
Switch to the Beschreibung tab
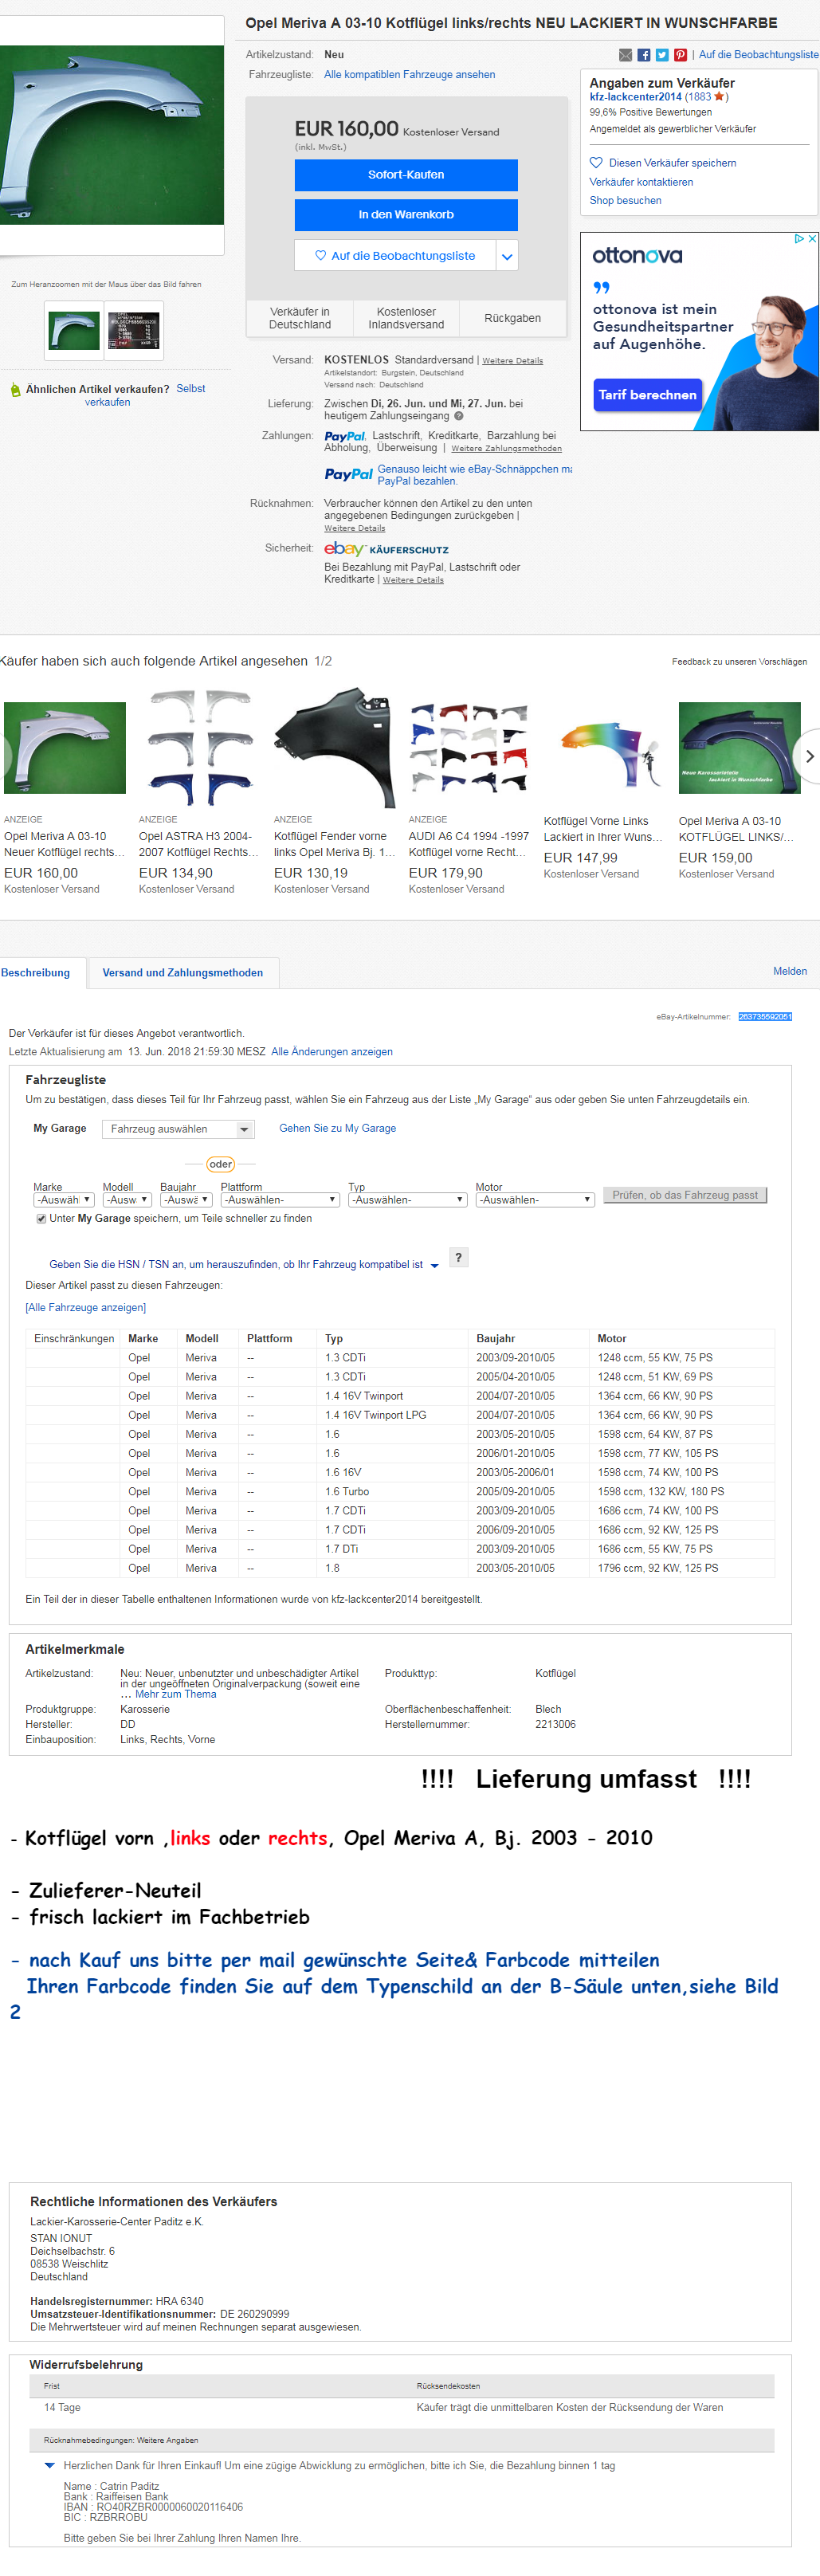click(x=36, y=973)
